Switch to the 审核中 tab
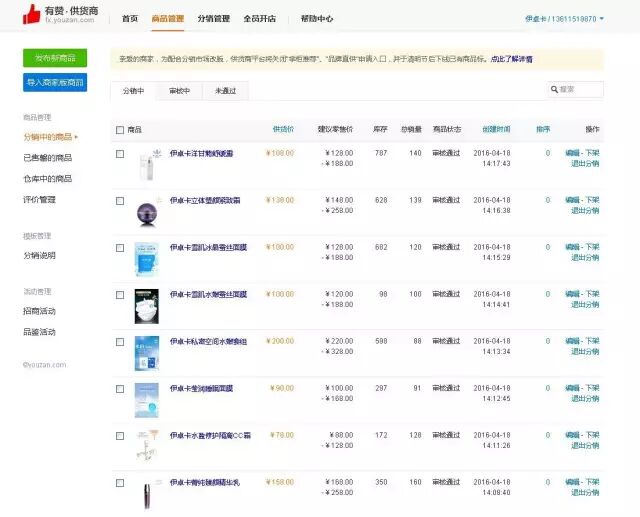 click(x=180, y=91)
